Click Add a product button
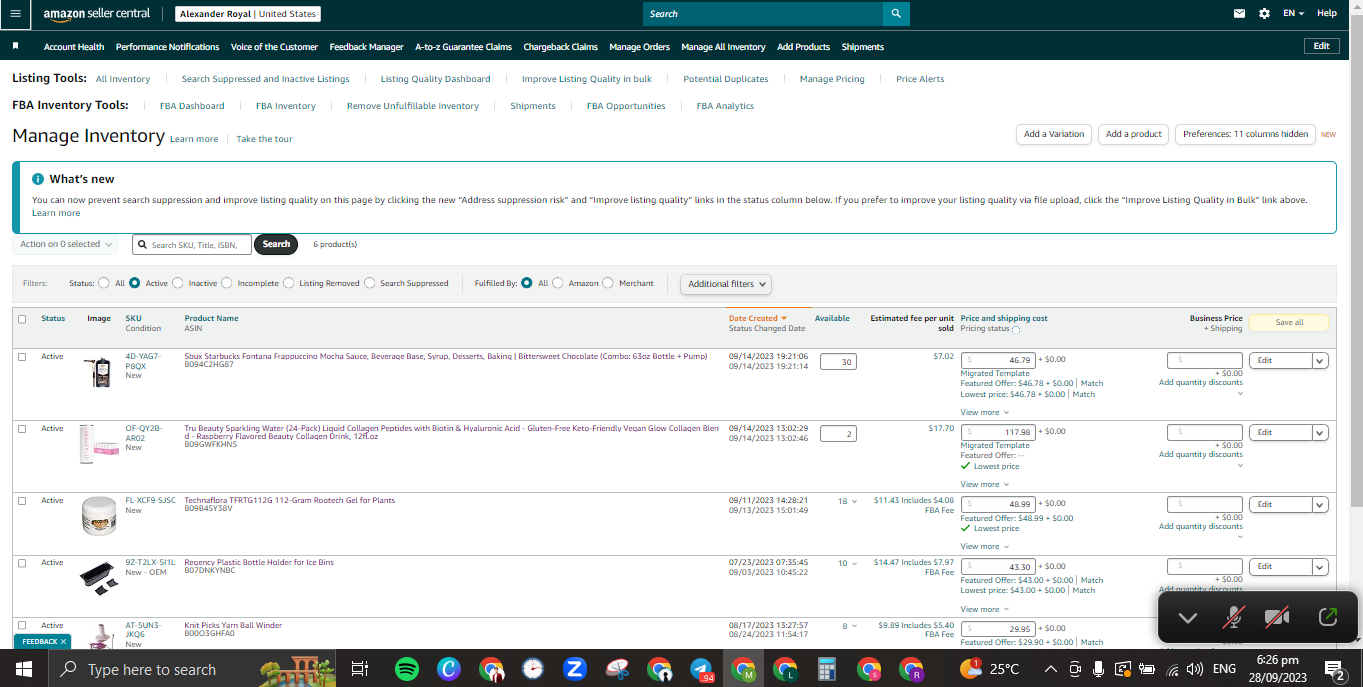Image resolution: width=1363 pixels, height=687 pixels. coord(1133,134)
